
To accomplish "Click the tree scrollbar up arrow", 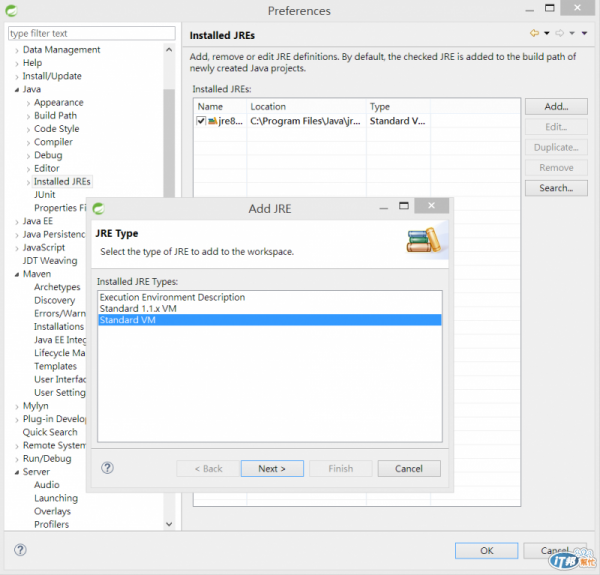I will 169,50.
